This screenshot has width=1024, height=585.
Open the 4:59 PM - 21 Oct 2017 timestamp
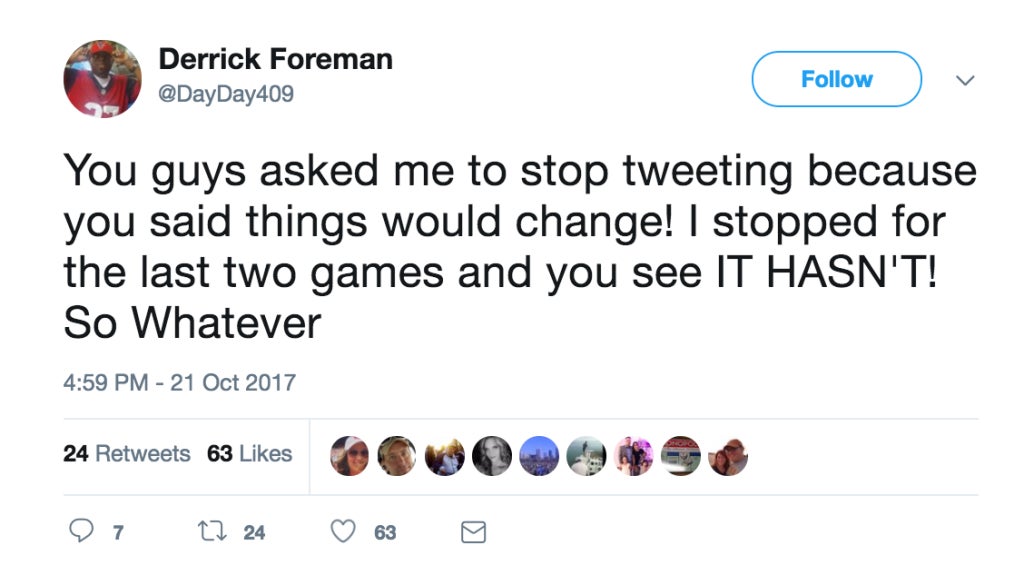click(x=180, y=383)
